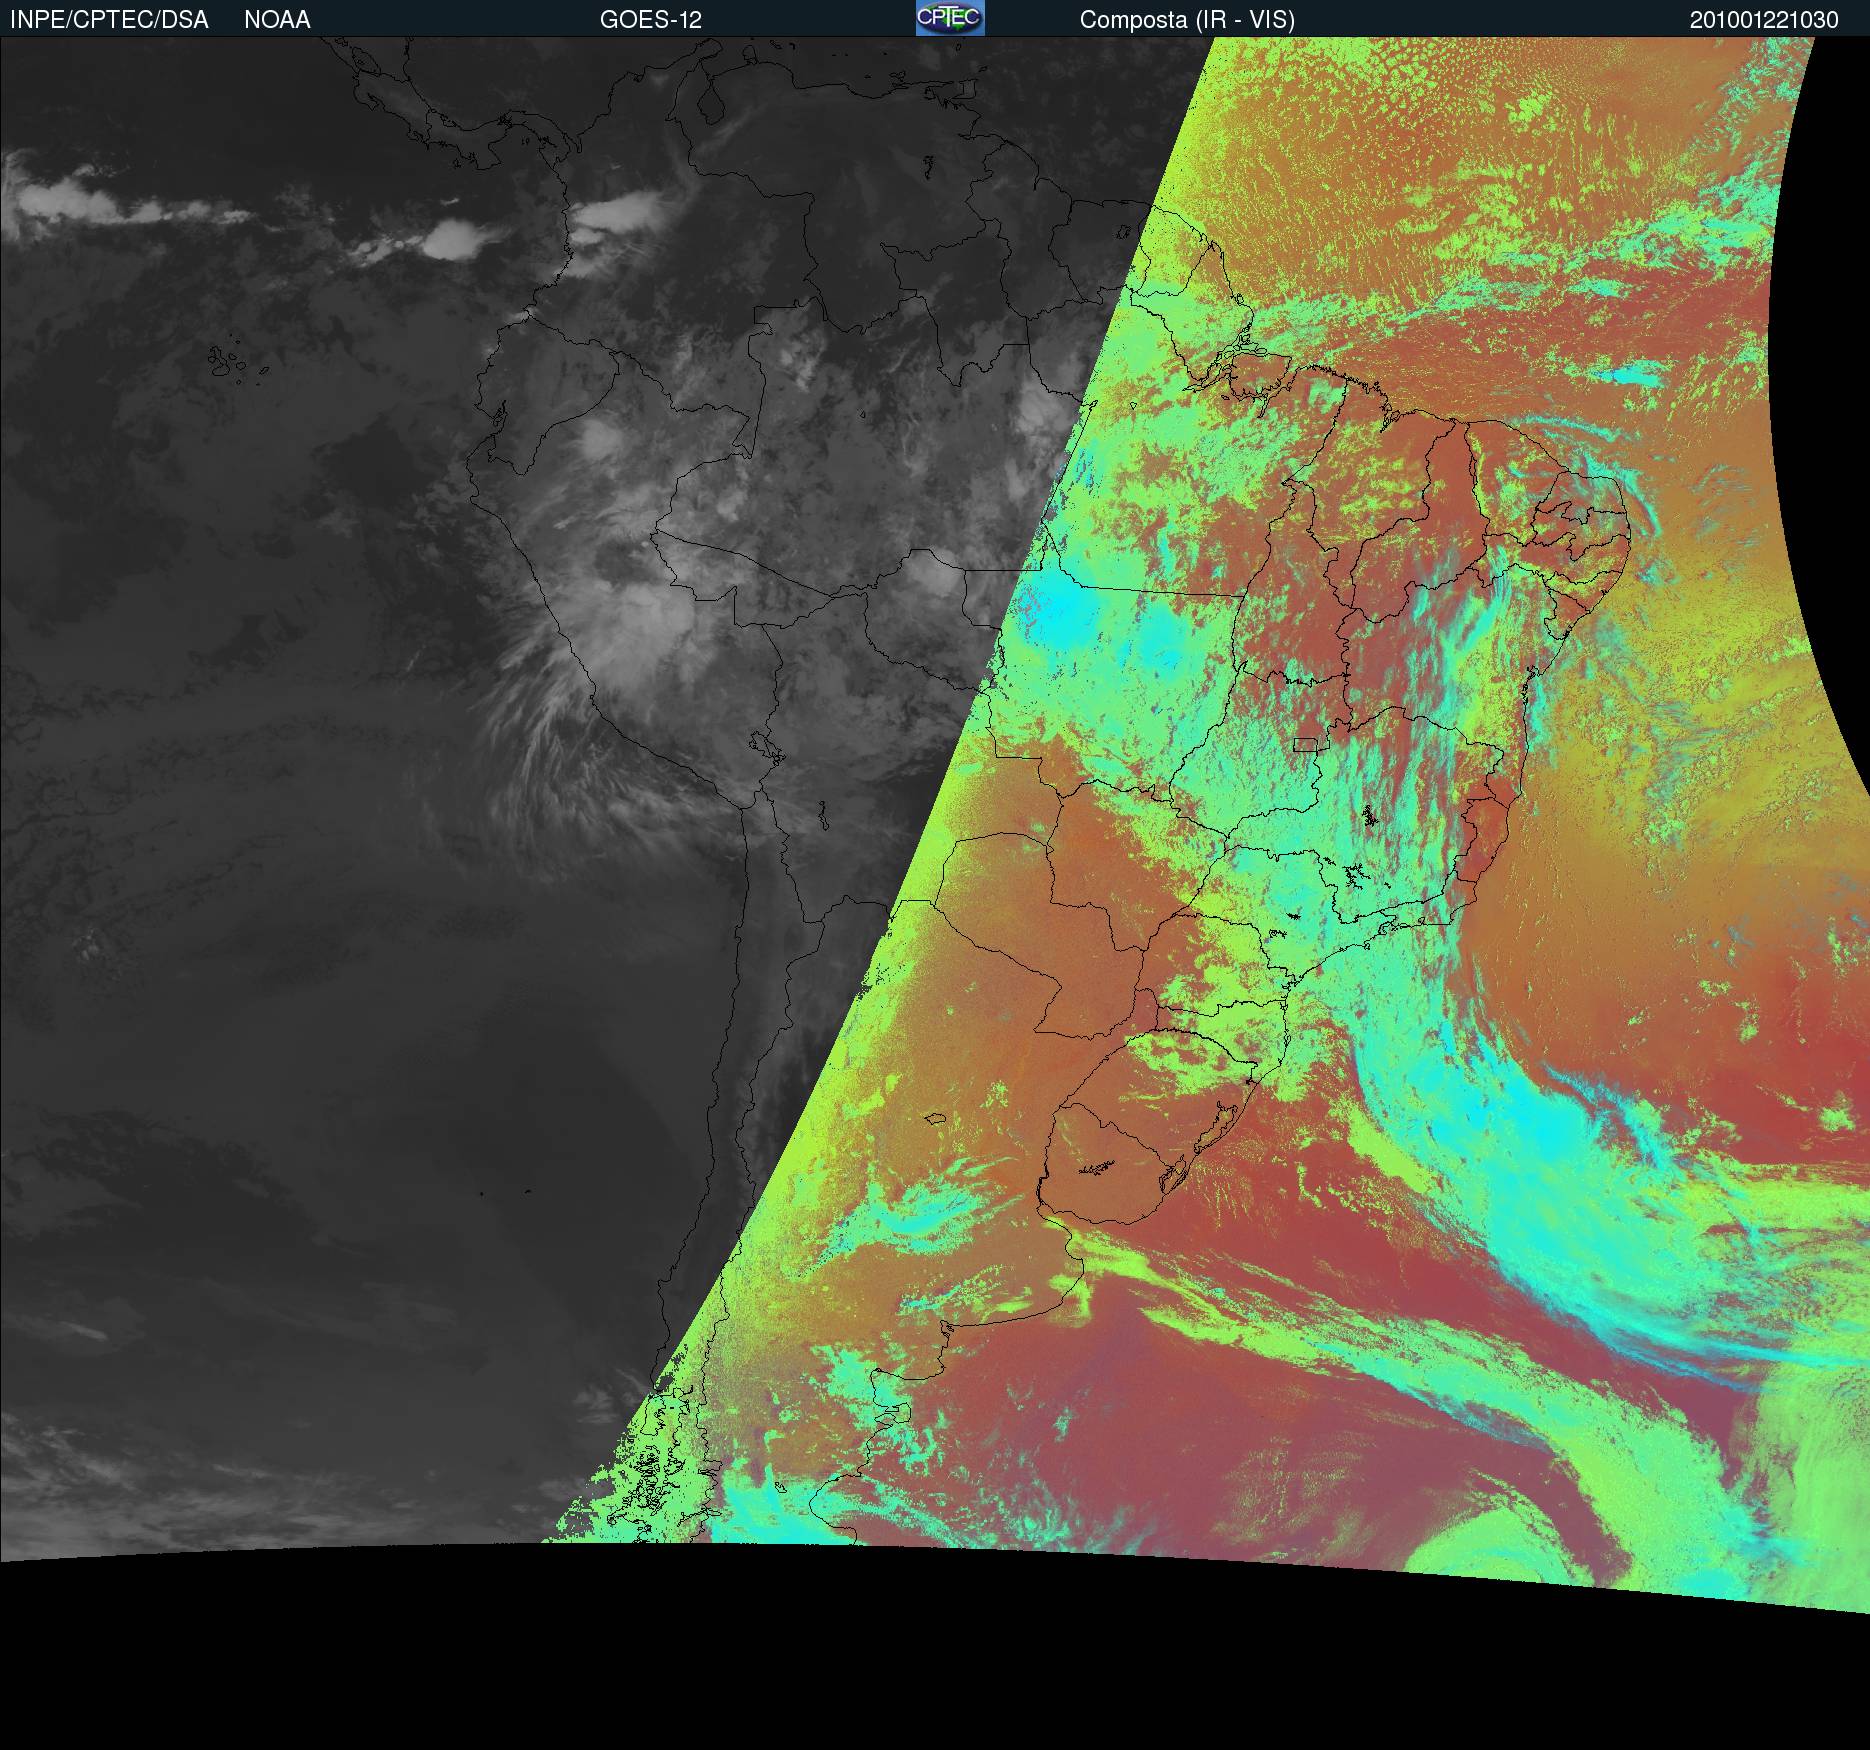Image resolution: width=1870 pixels, height=1750 pixels.
Task: Click the GOES-12 satellite label
Action: click(x=651, y=20)
